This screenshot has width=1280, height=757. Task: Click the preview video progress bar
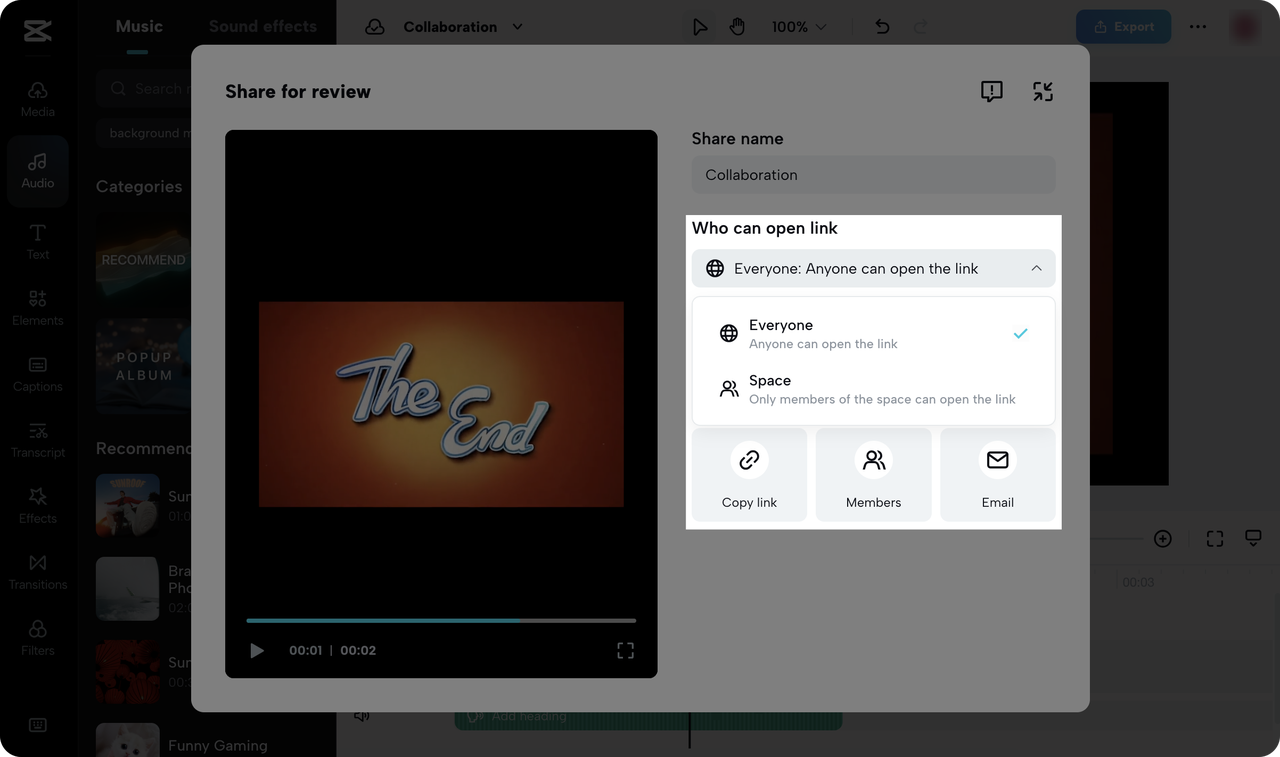441,621
